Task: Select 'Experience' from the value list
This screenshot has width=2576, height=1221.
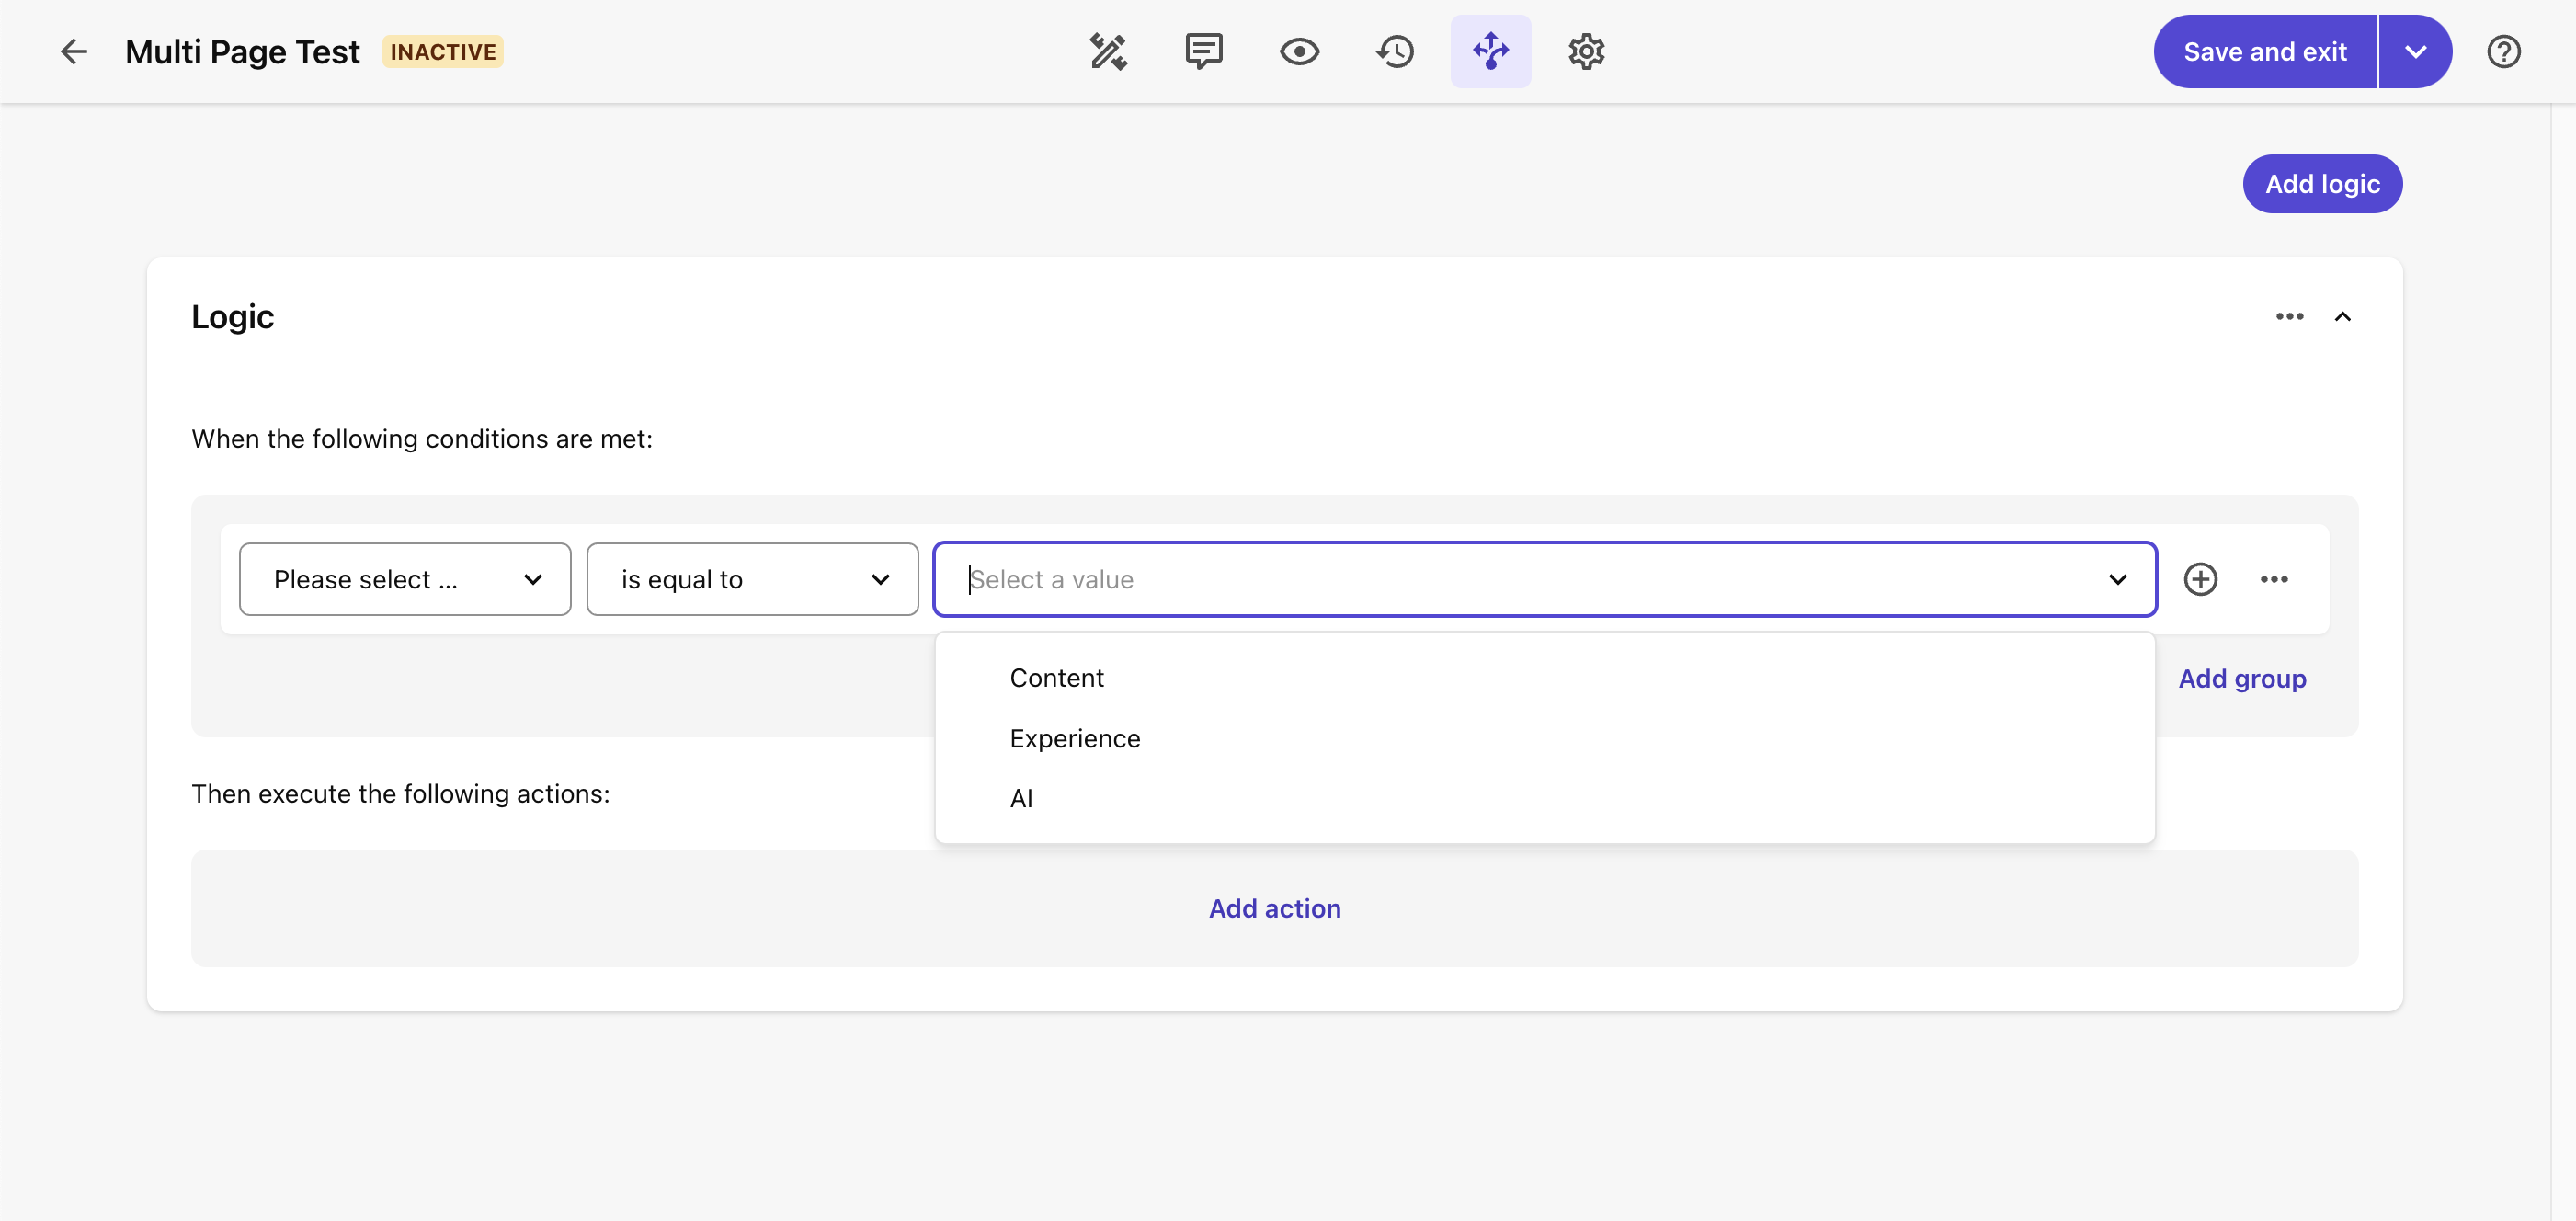Action: [1075, 736]
